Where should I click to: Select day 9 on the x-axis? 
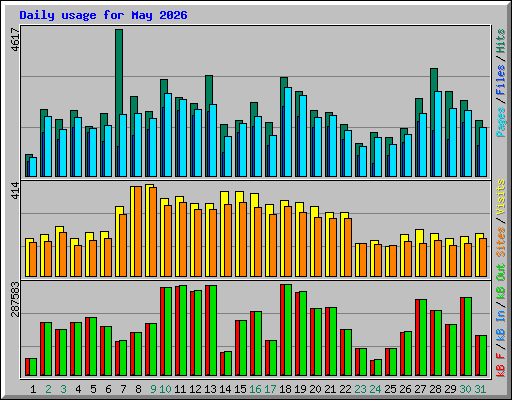click(x=153, y=389)
